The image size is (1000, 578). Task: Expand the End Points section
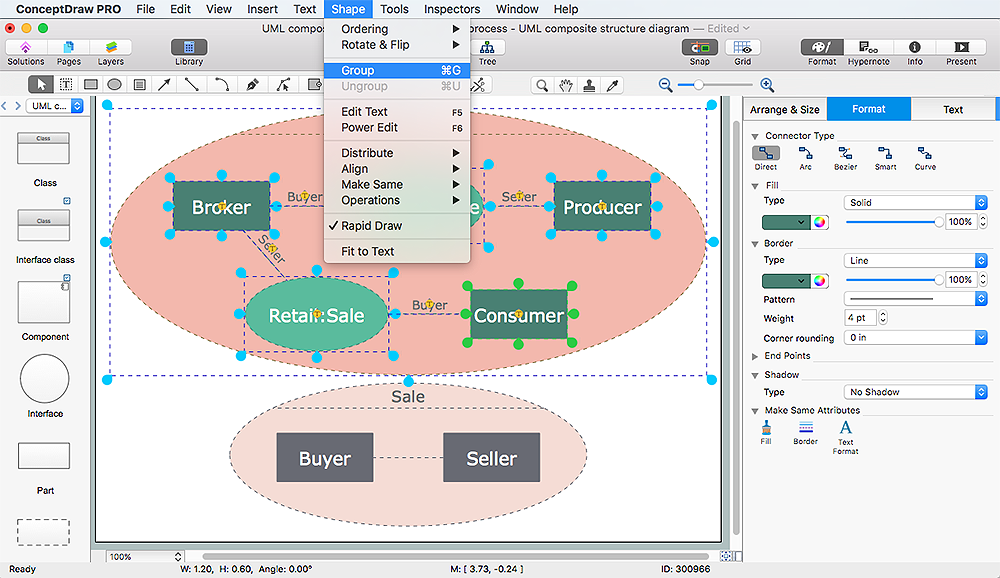point(787,356)
